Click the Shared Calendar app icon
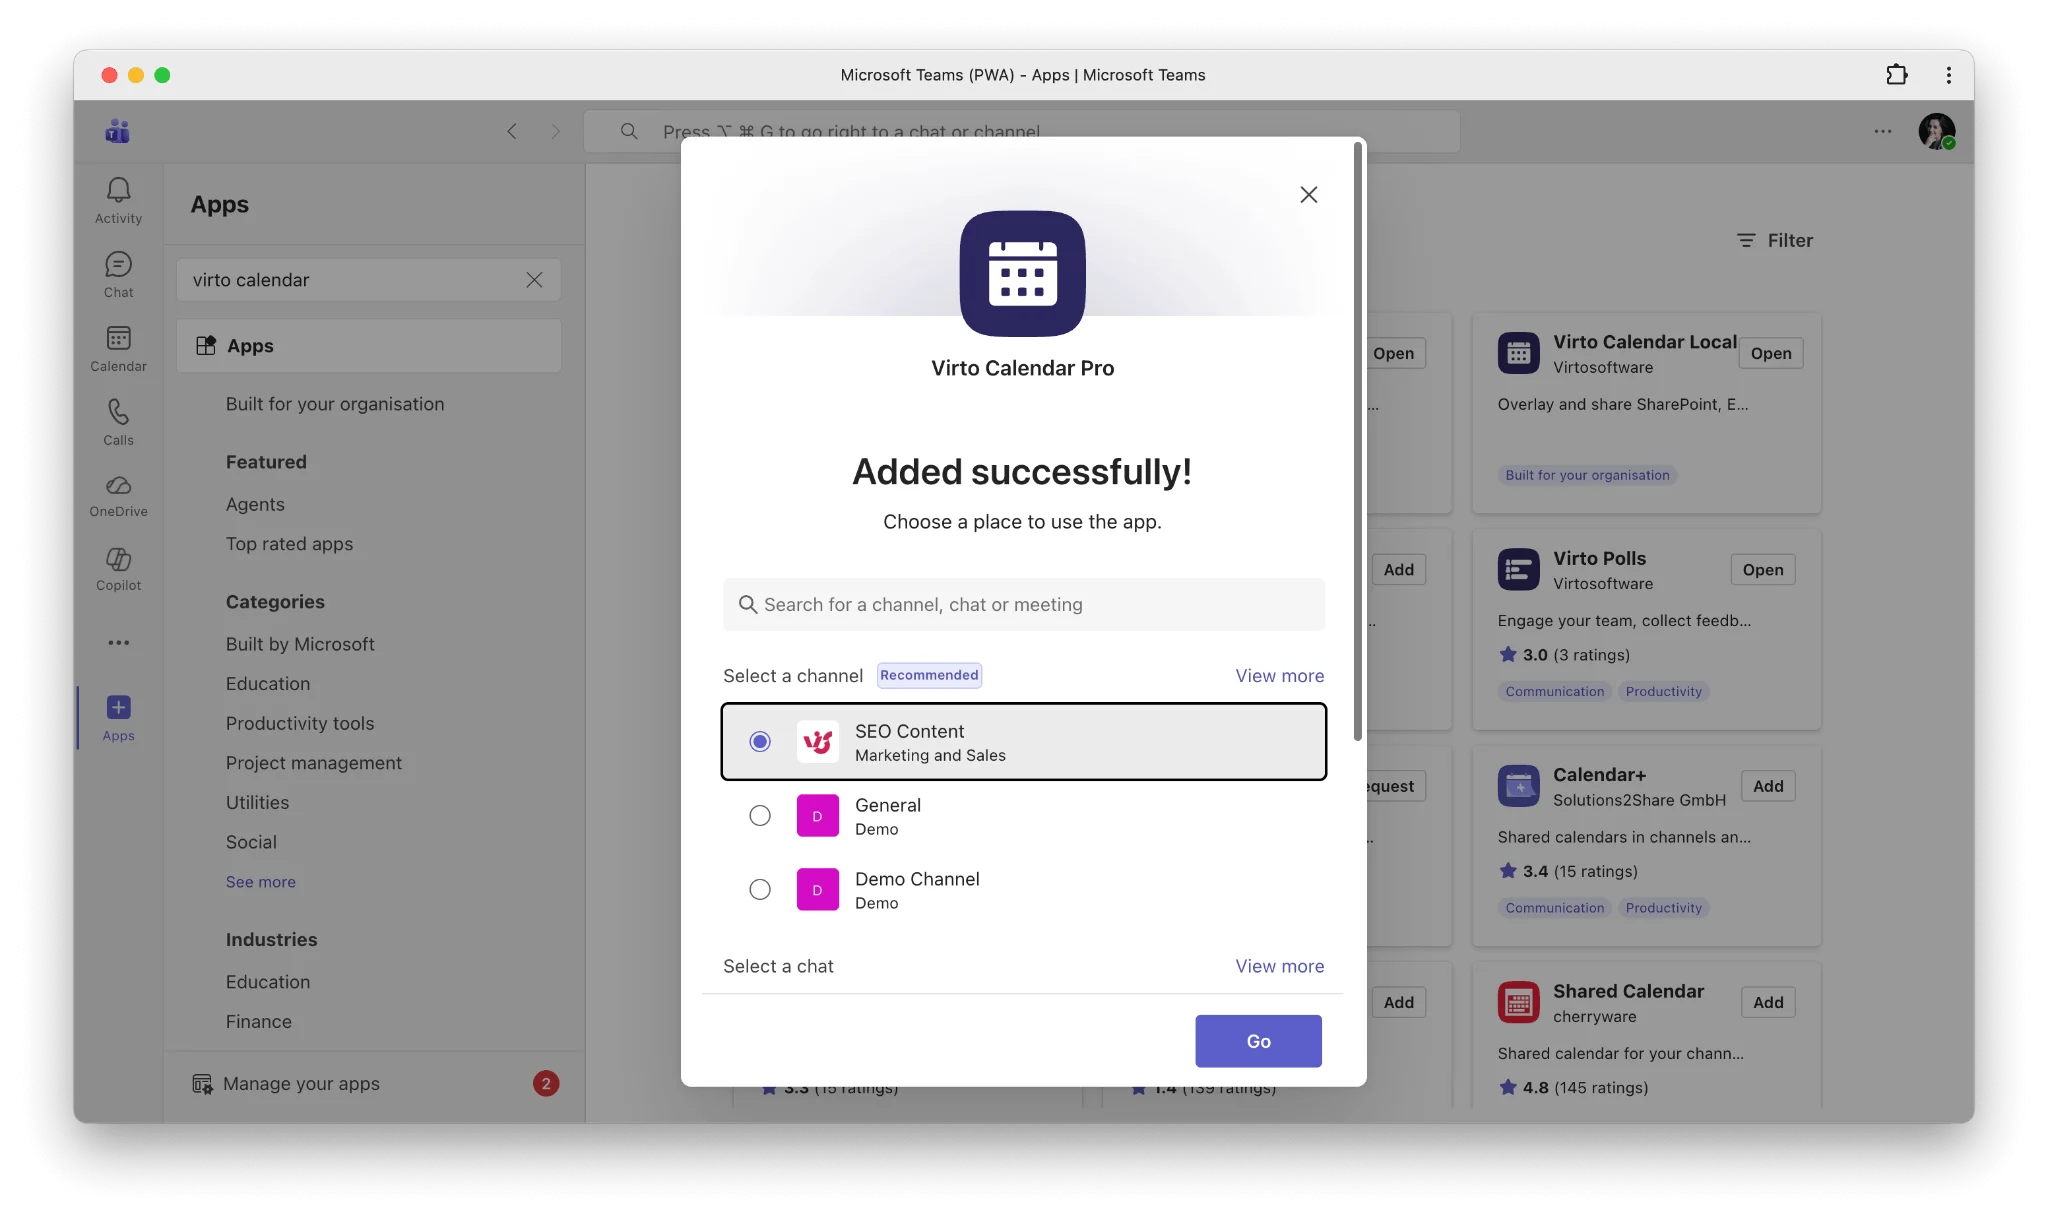Screen dimensions: 2048x1221 click(x=1518, y=1002)
